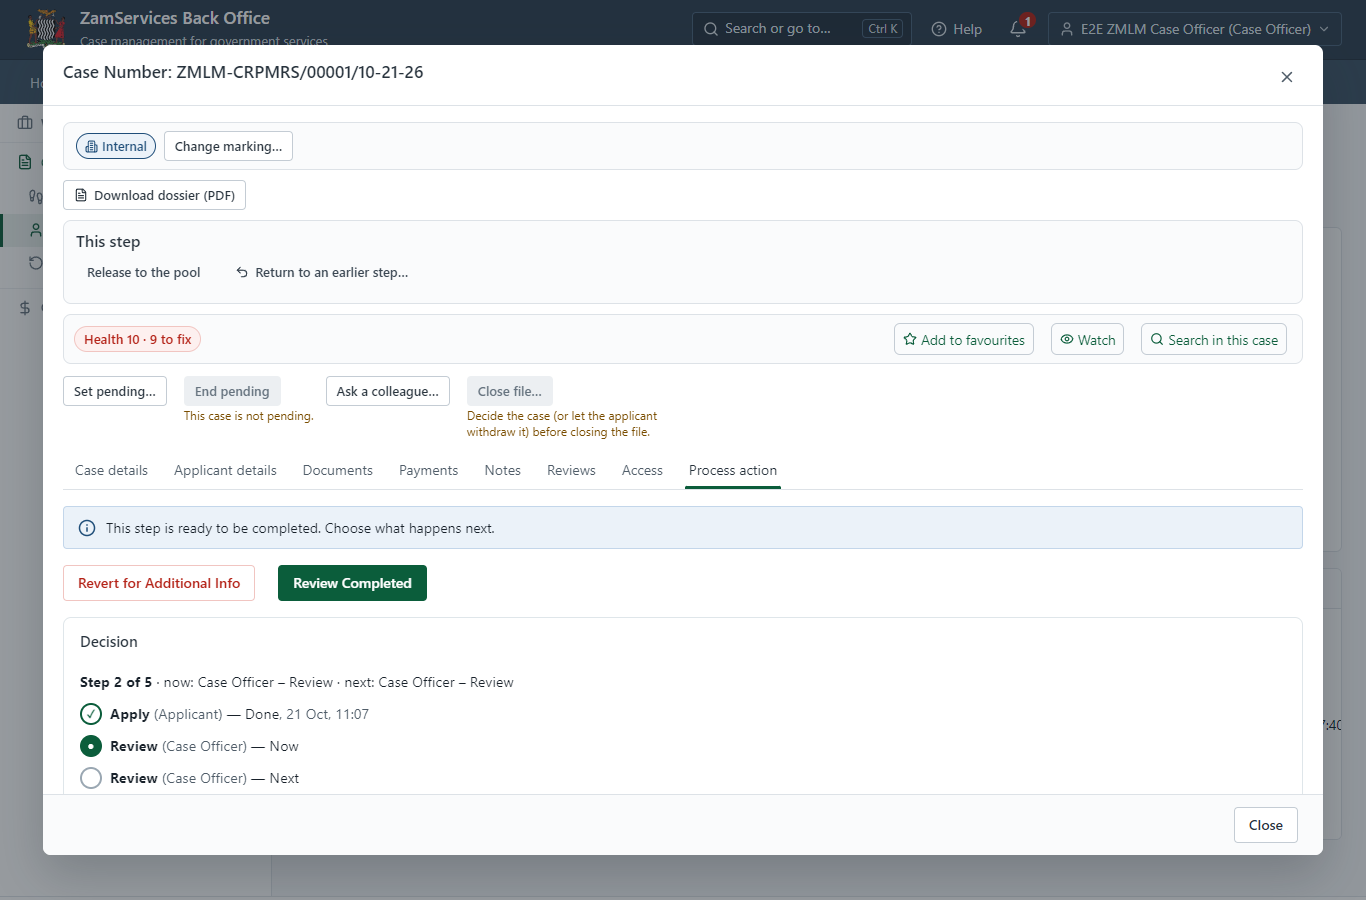This screenshot has height=900, width=1366.
Task: Open Change marking options
Action: click(x=228, y=146)
